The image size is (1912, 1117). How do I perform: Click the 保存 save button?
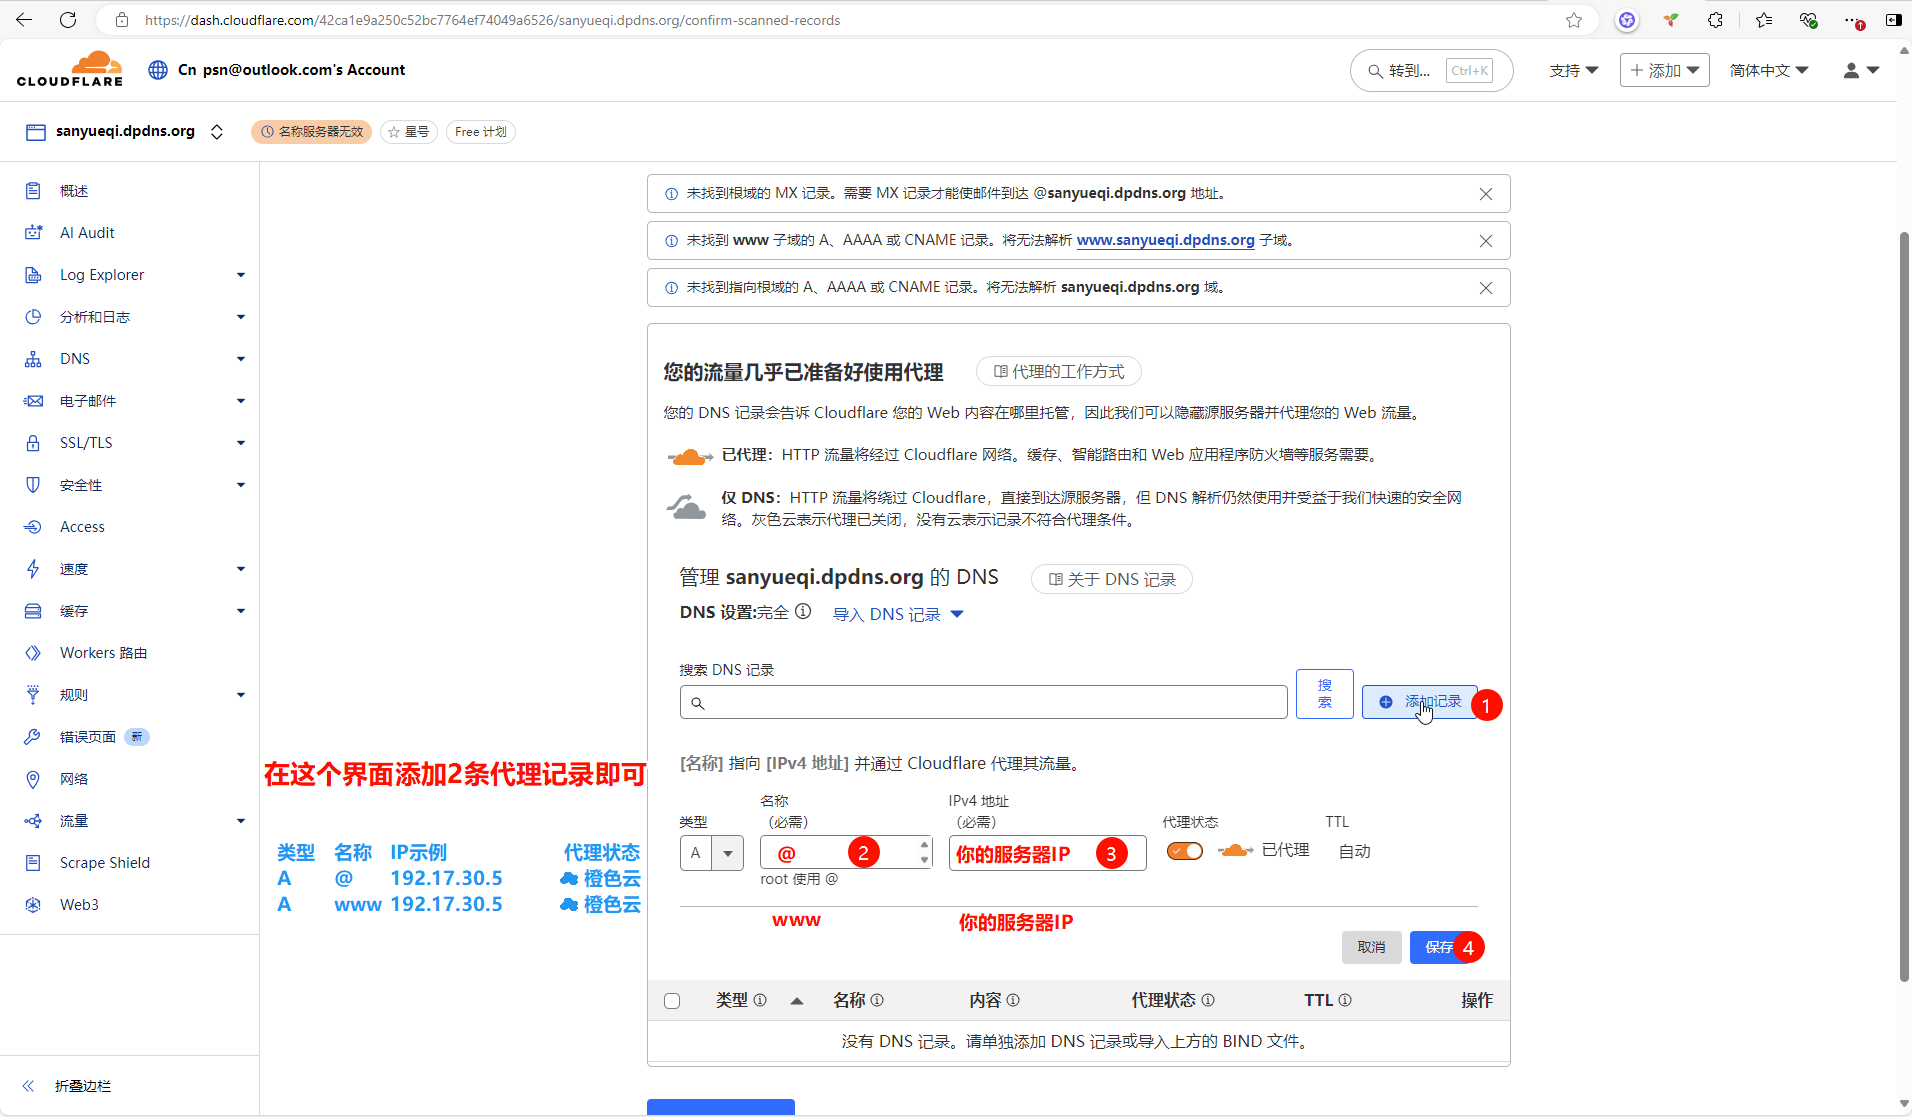(x=1439, y=947)
